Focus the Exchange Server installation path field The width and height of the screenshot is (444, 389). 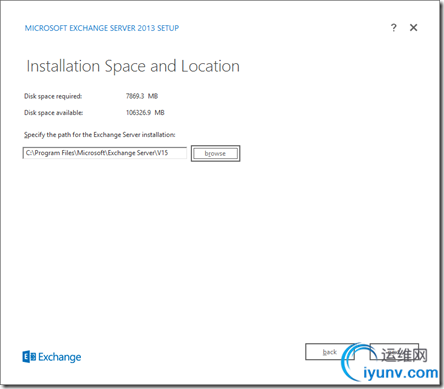tap(105, 153)
